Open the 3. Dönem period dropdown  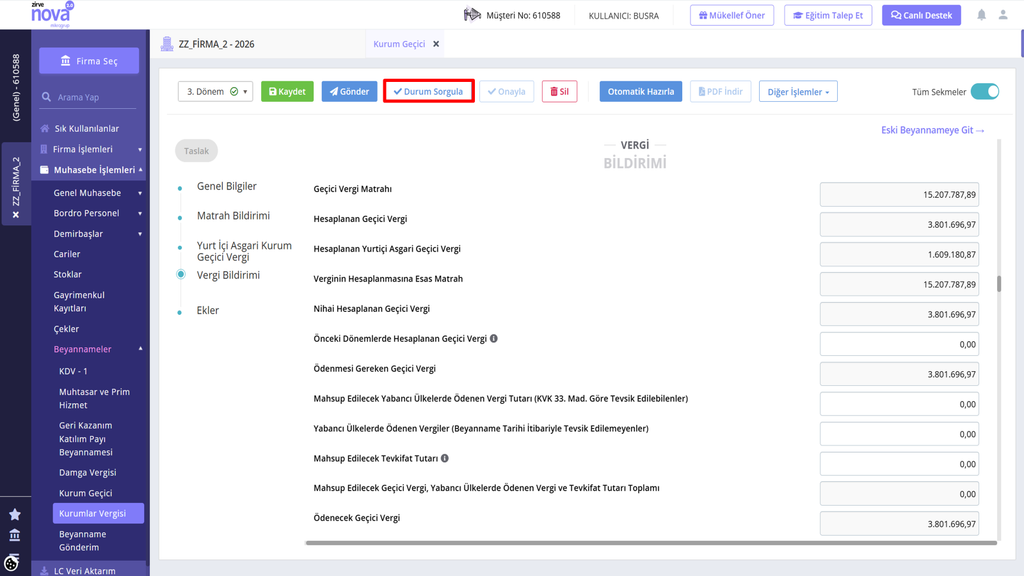216,91
